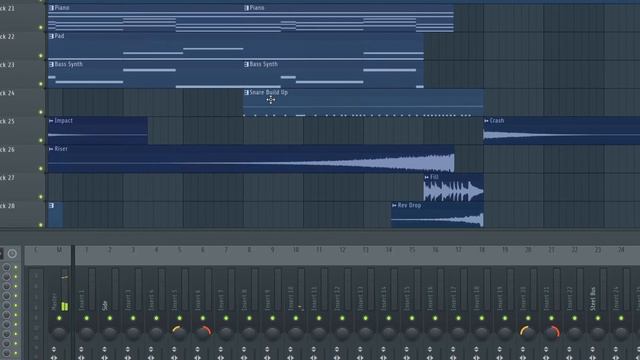Open the Snare Build Up clip menu icon

246,93
